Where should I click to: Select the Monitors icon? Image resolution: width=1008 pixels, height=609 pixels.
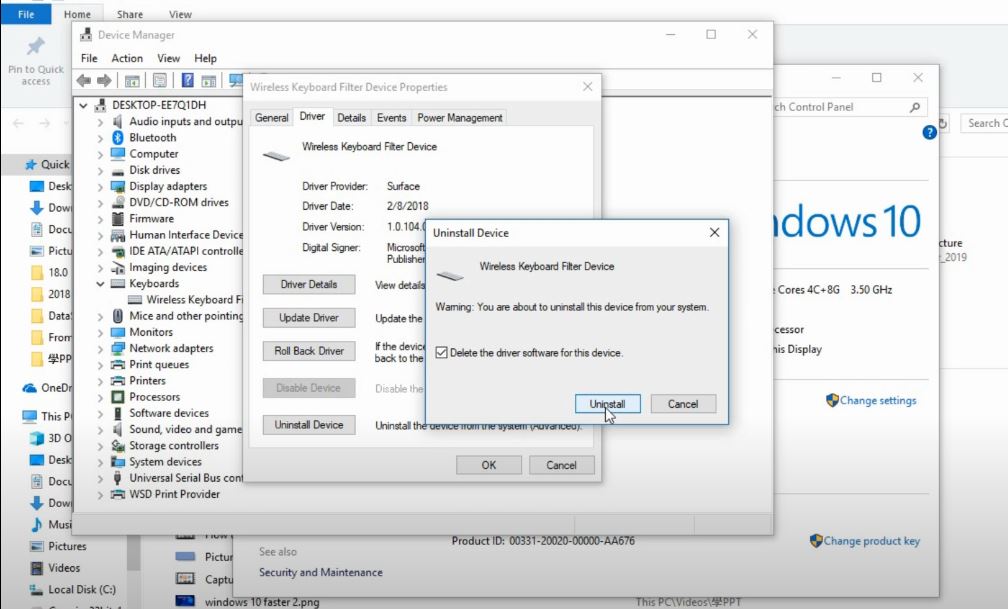pos(118,332)
